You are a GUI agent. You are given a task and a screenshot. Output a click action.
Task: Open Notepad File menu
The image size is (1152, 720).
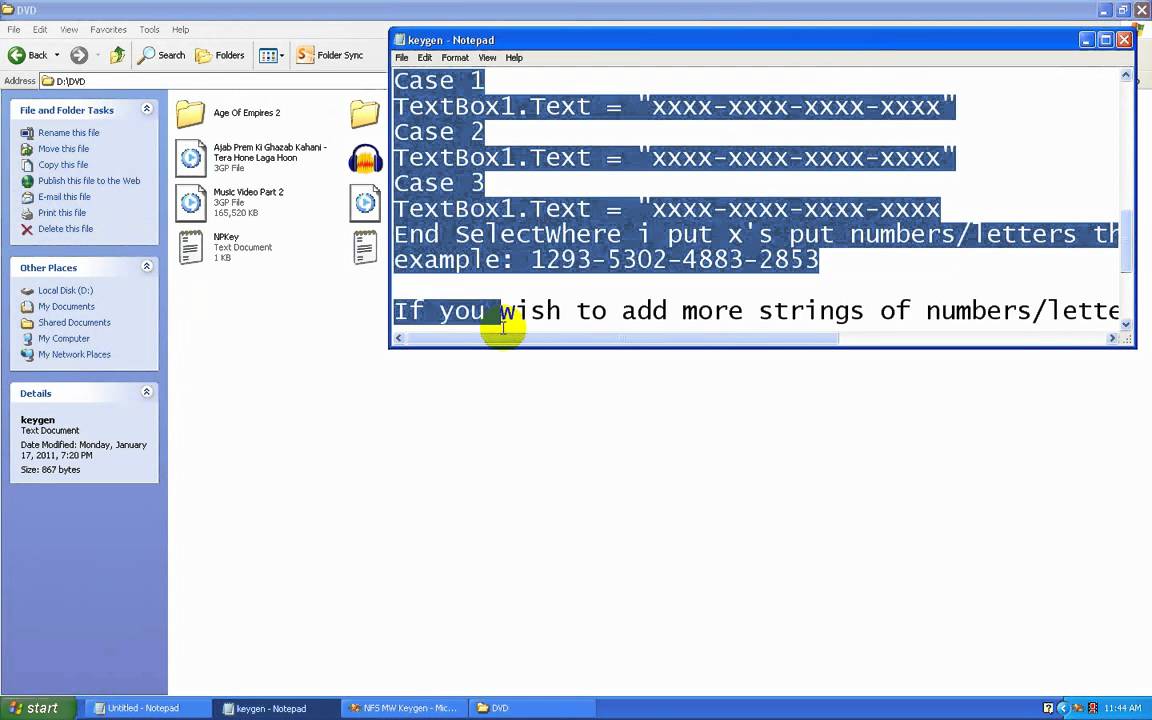click(x=402, y=57)
